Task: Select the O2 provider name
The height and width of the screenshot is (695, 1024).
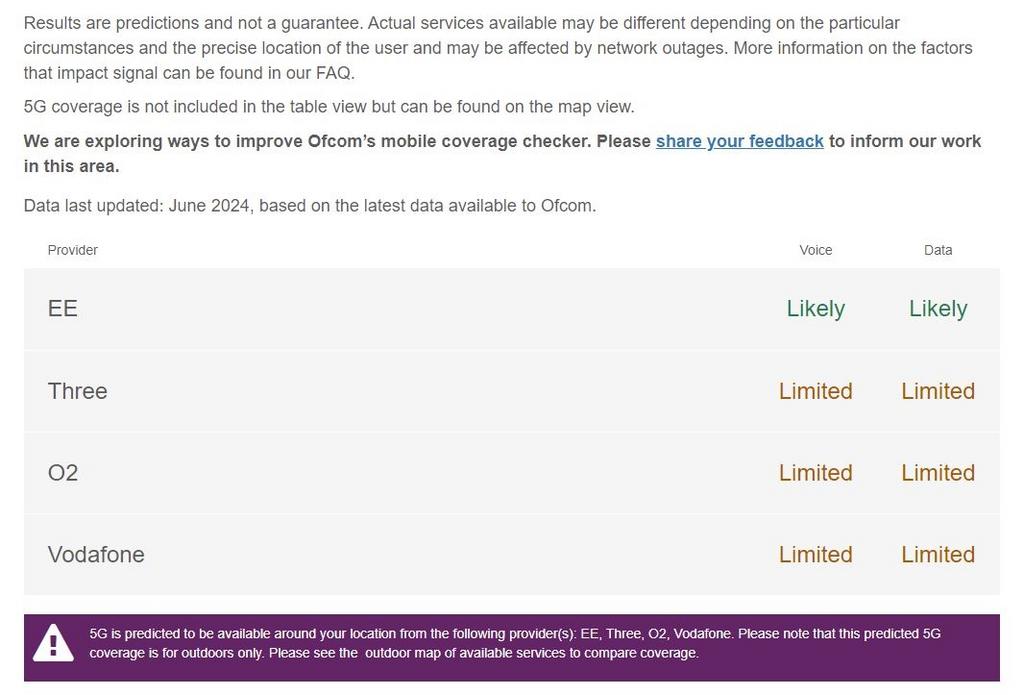Action: click(63, 472)
